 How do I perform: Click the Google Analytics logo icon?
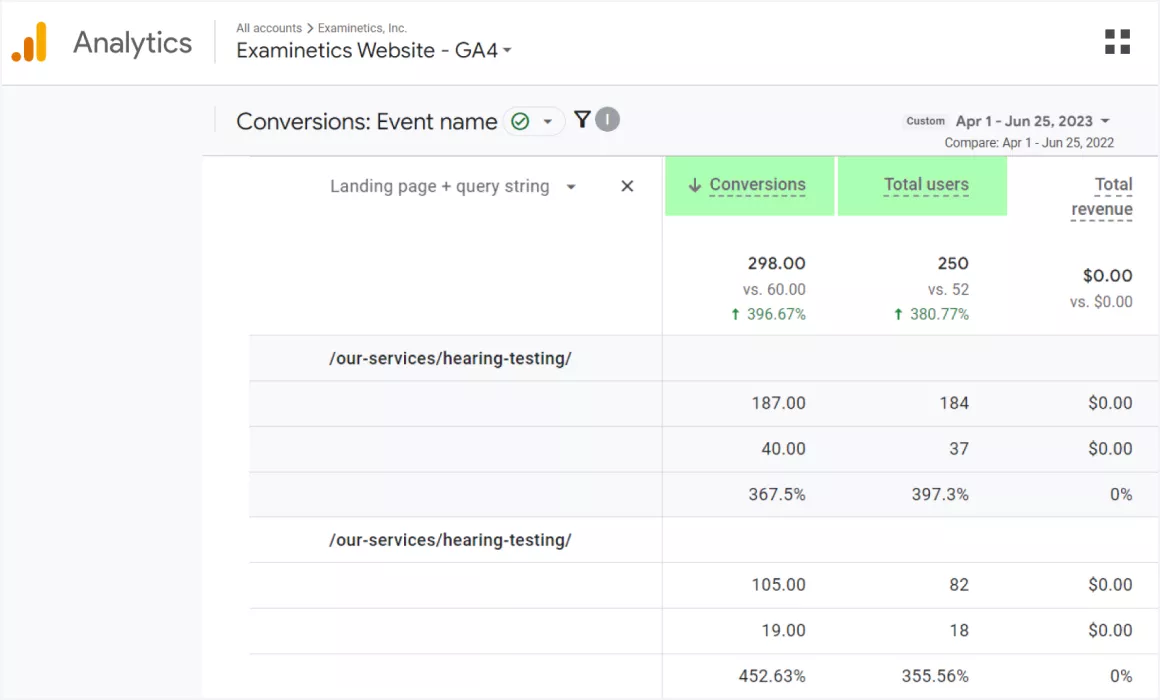[x=29, y=42]
